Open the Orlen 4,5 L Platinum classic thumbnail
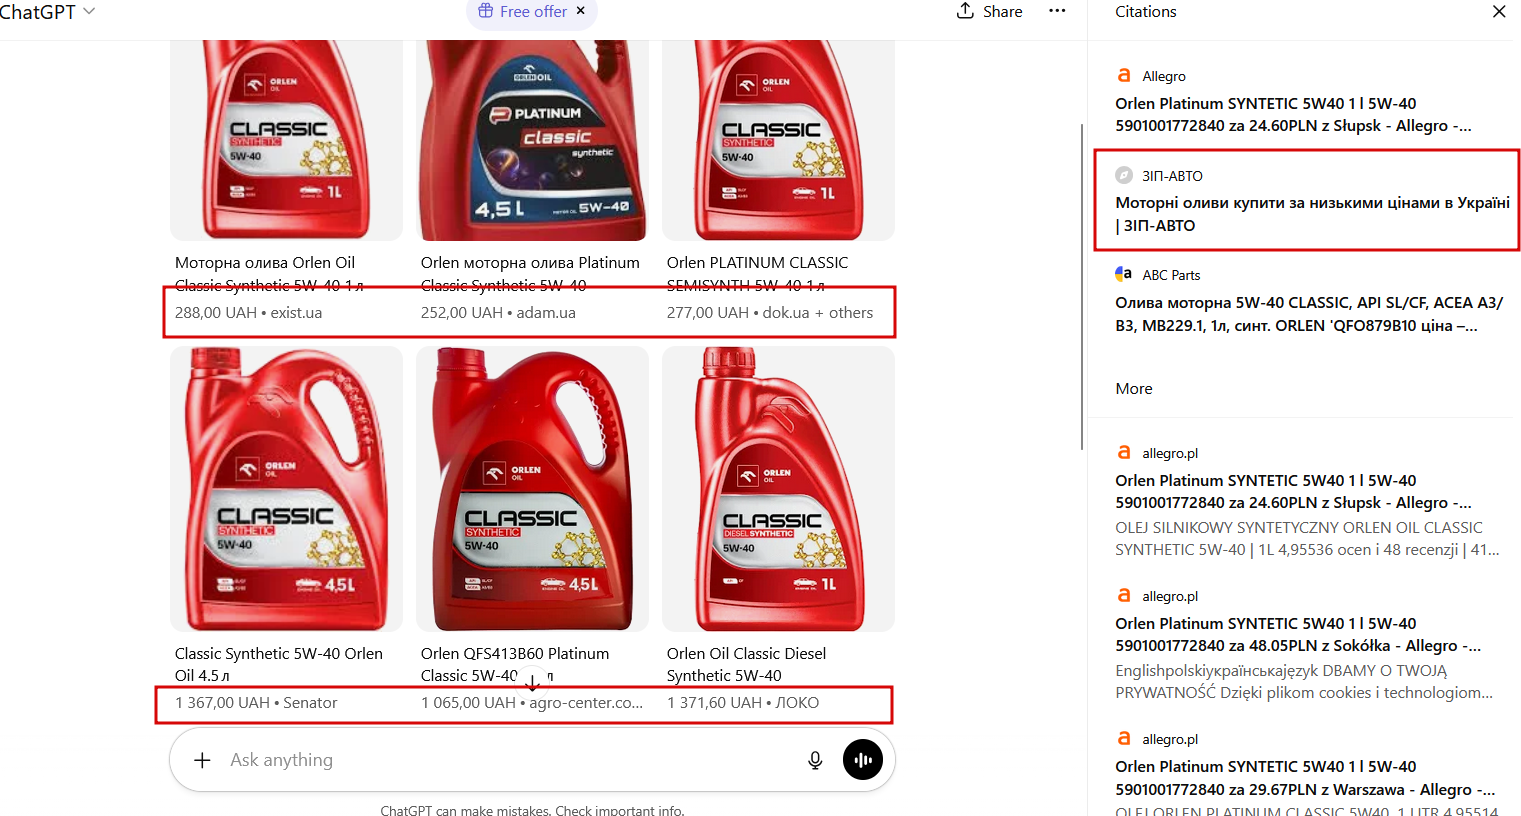1521x816 pixels. [532, 140]
